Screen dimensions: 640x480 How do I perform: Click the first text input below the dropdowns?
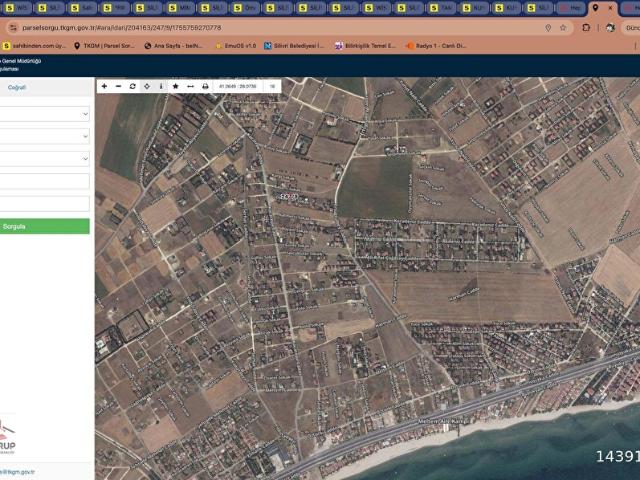pyautogui.click(x=44, y=181)
